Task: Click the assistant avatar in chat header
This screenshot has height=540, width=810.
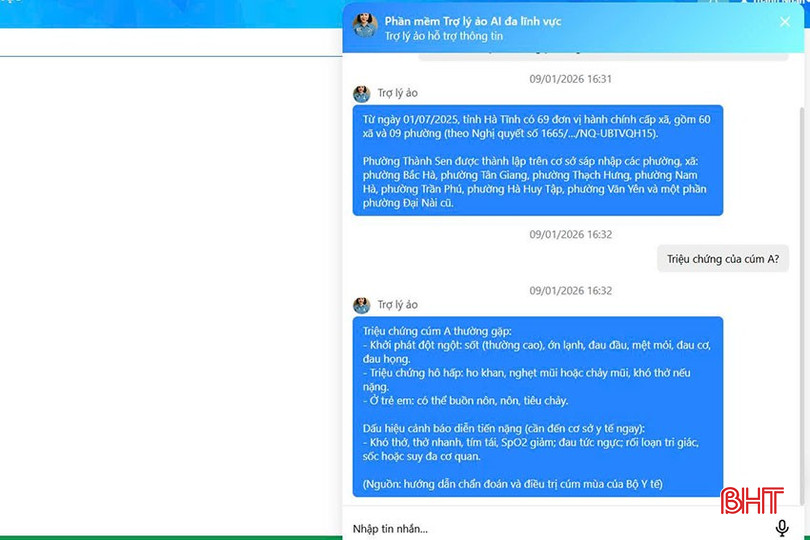Action: coord(364,26)
